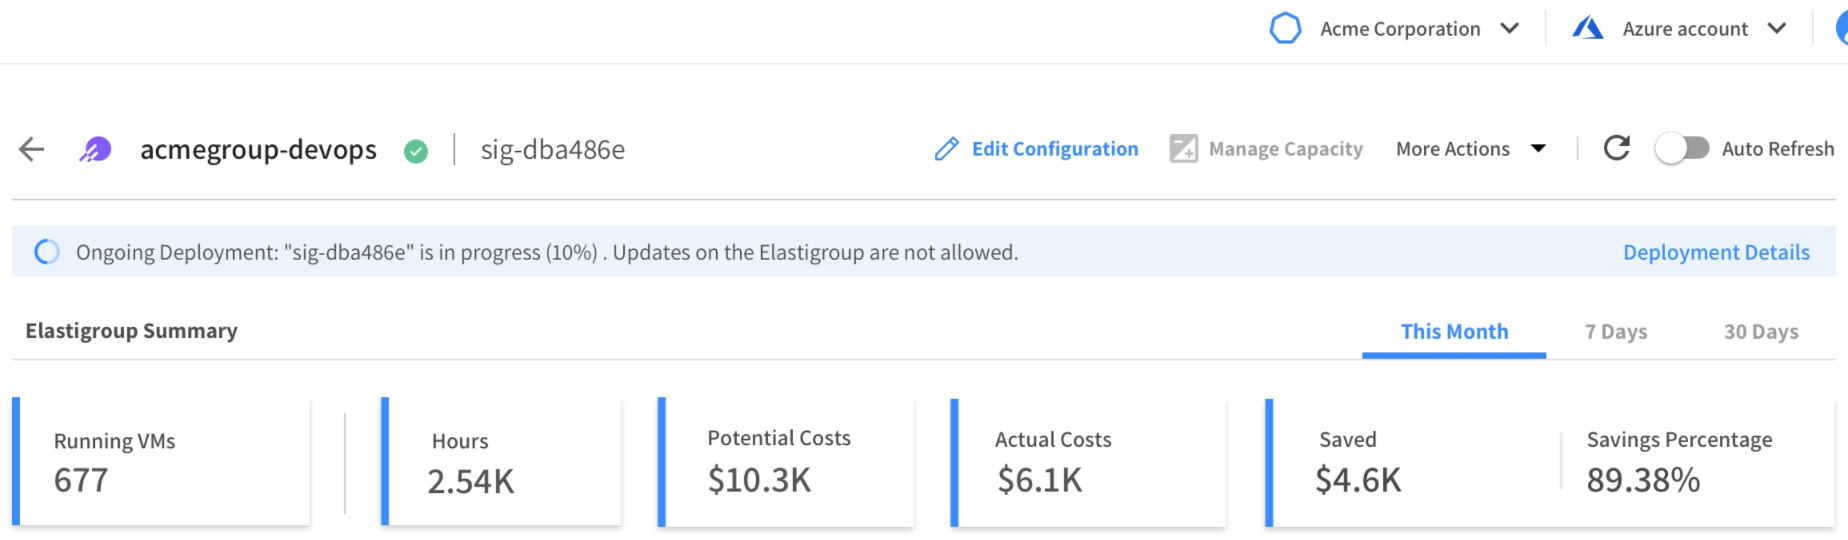Open the Azure account dropdown

click(1776, 28)
